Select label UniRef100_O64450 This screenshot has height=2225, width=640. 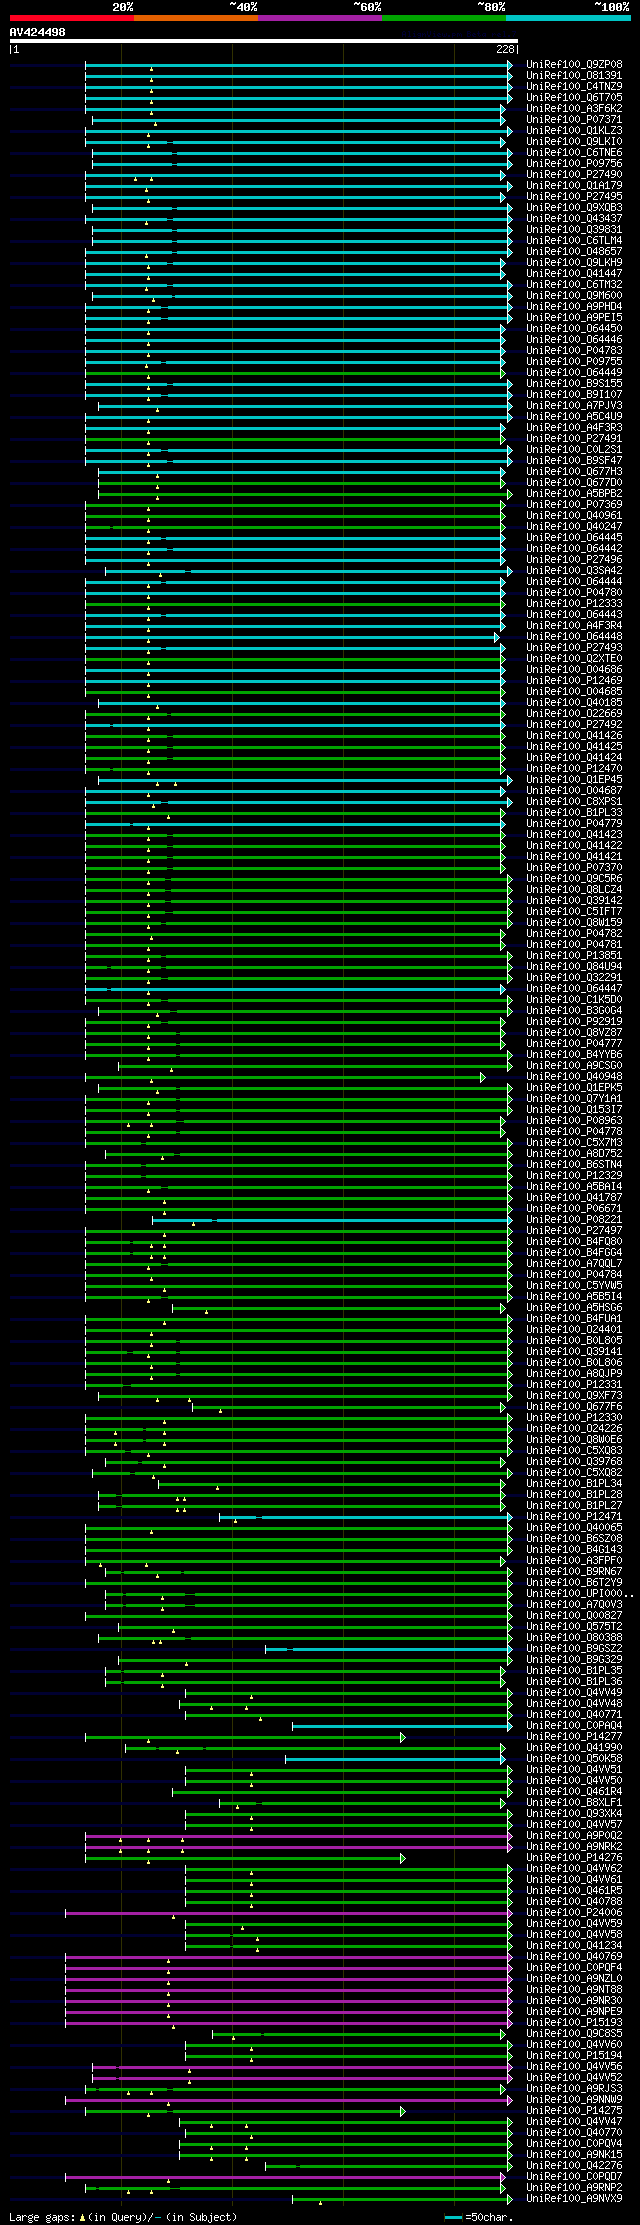point(574,328)
